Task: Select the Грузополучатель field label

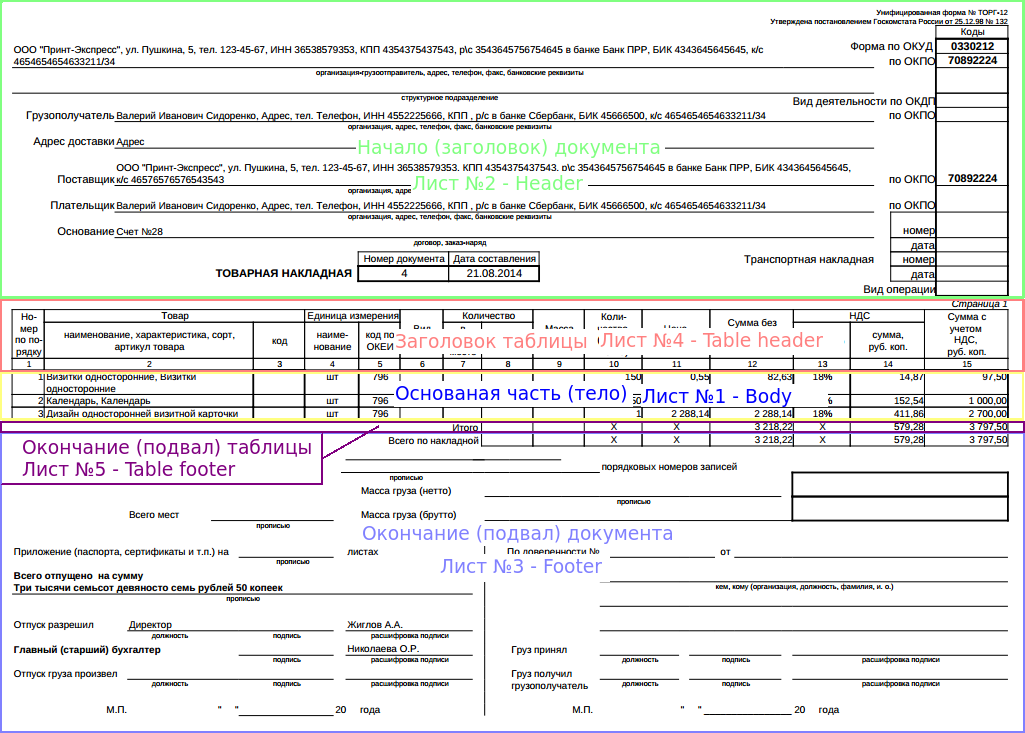Action: tap(70, 116)
